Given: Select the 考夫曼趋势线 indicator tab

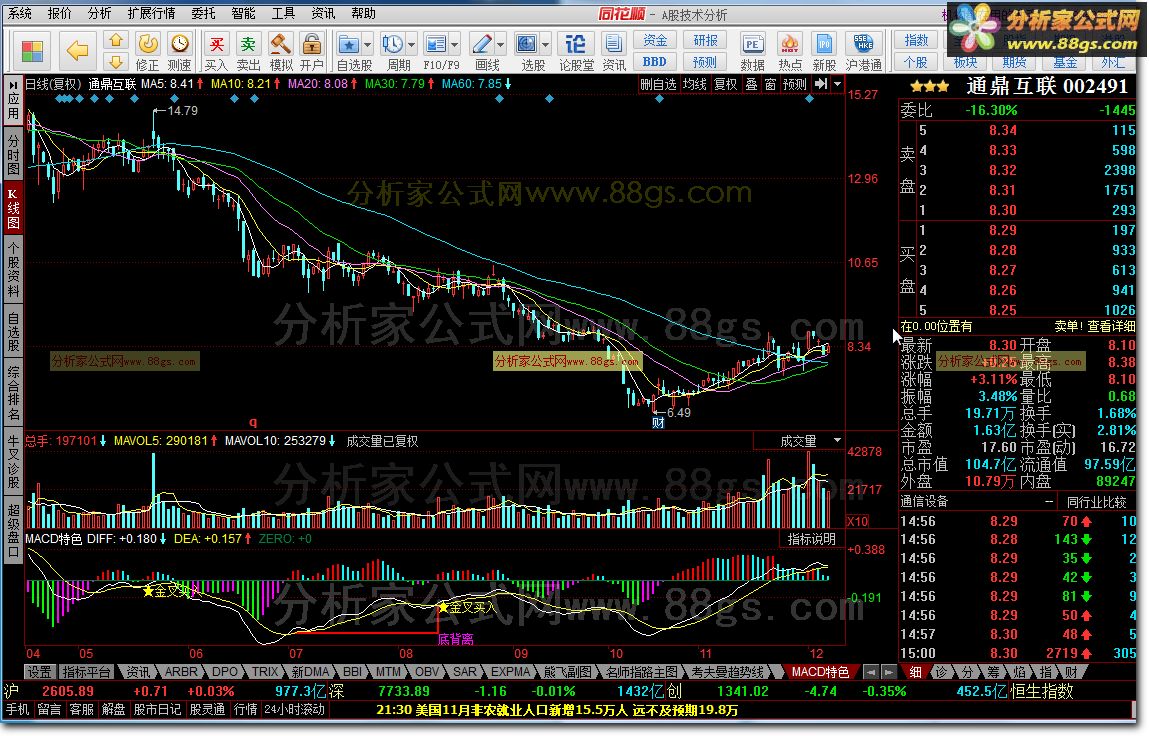Looking at the screenshot, I should coord(727,671).
